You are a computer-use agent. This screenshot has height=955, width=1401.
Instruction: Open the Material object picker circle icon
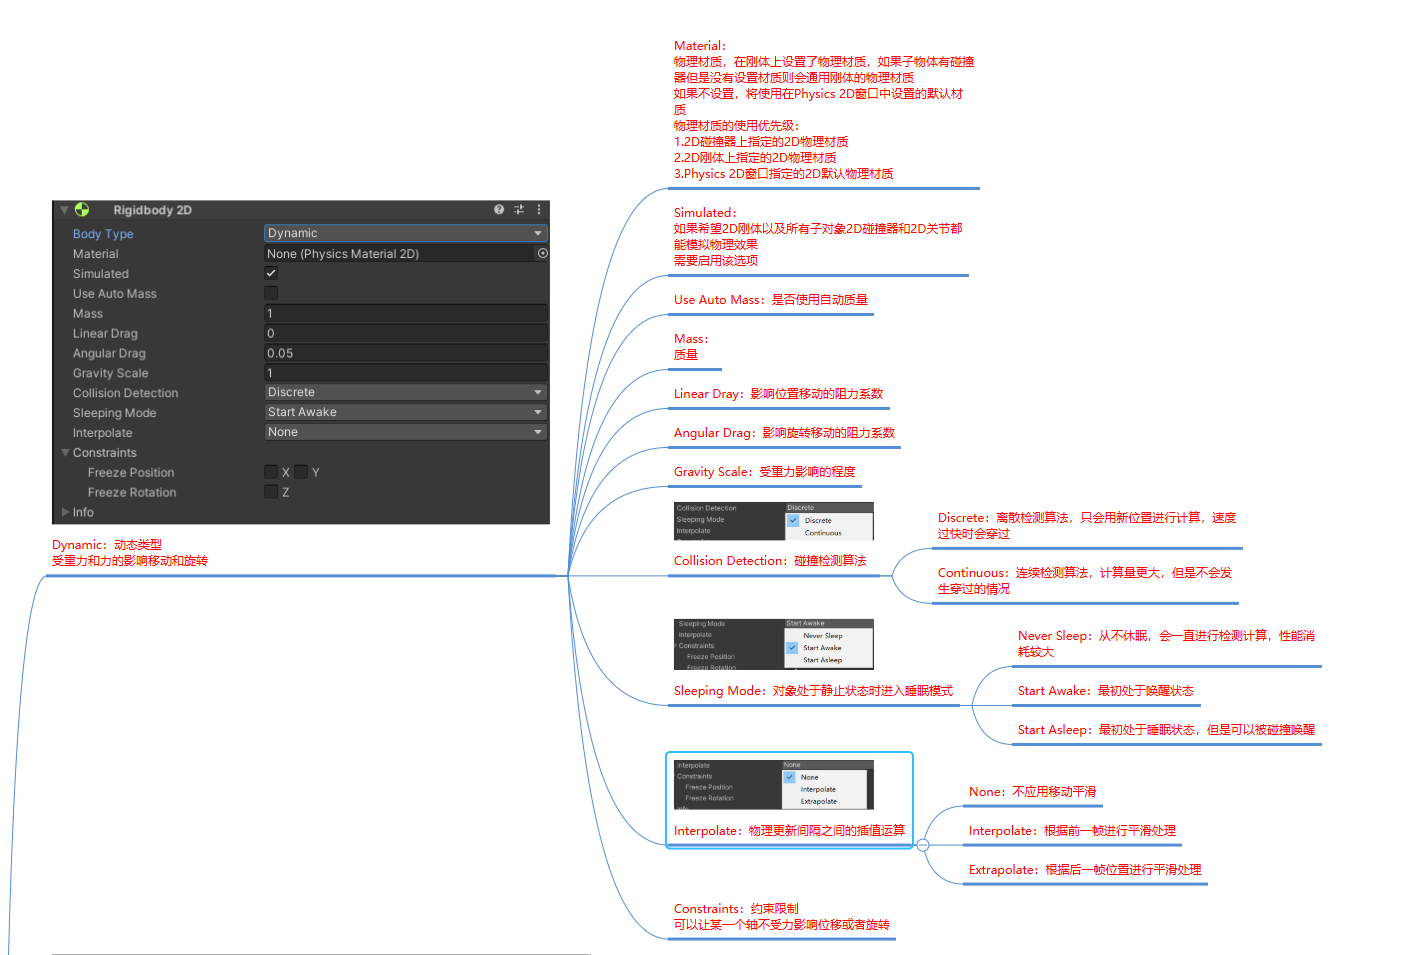(543, 254)
